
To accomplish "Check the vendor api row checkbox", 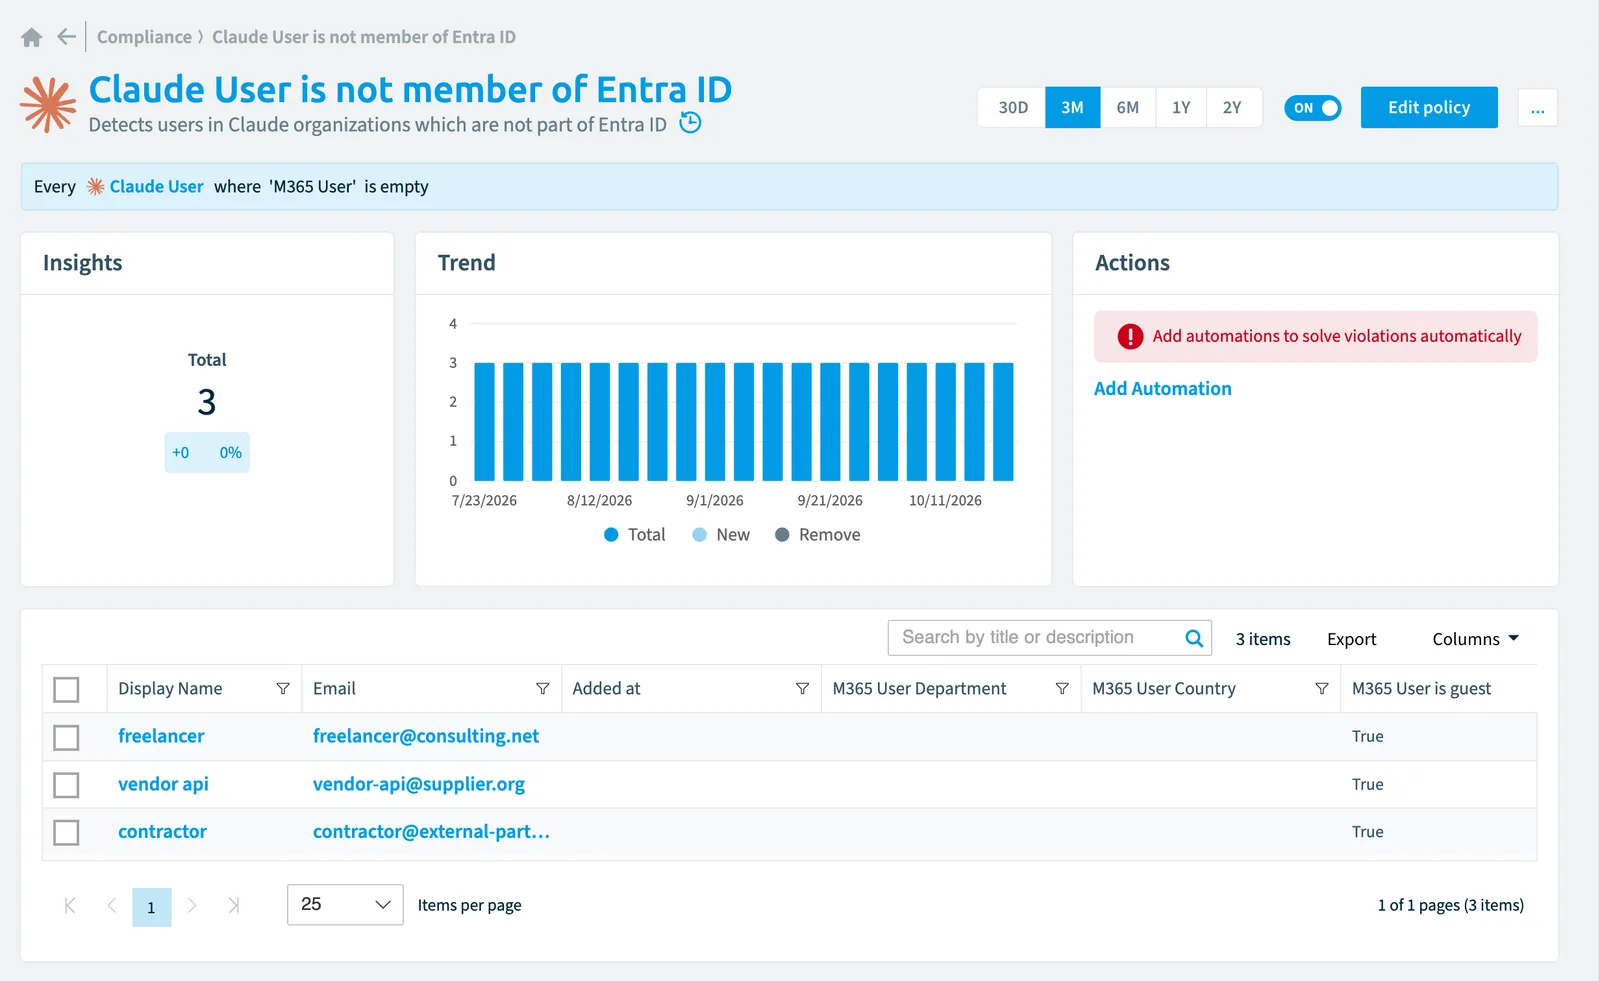I will click(66, 785).
